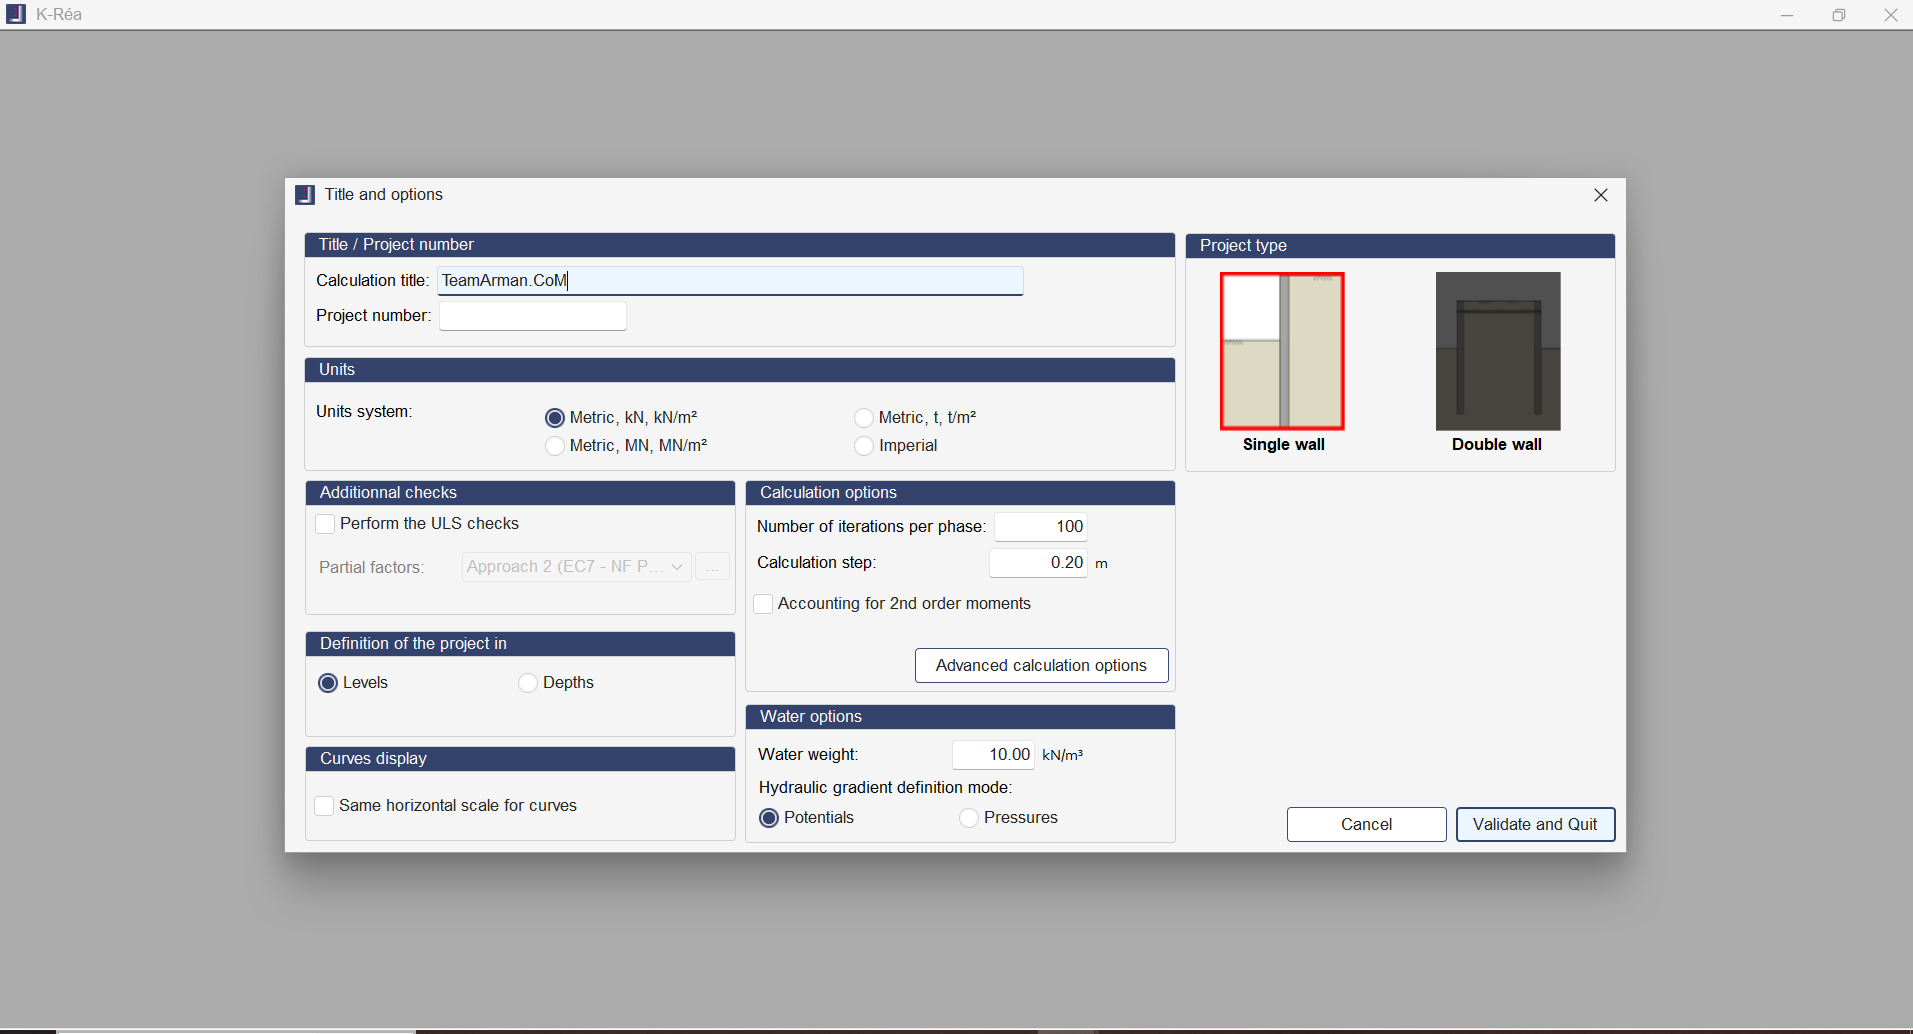1913x1034 pixels.
Task: Edit the Water weight value
Action: point(993,755)
